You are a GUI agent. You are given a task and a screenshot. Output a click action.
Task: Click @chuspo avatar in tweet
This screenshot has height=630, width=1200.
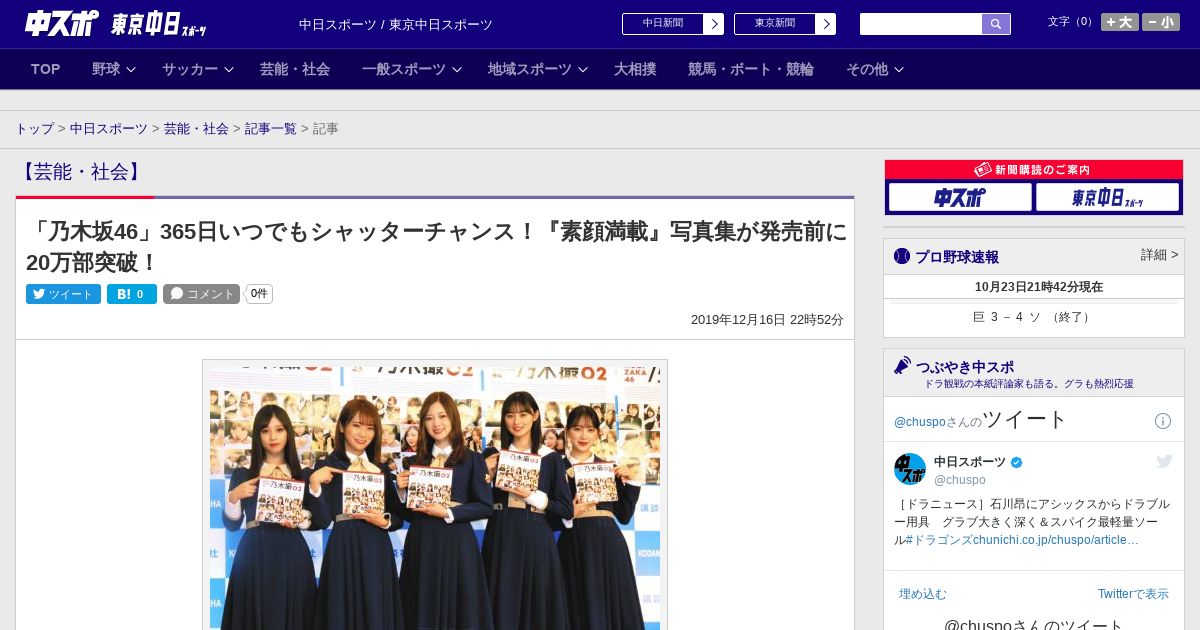coord(910,469)
